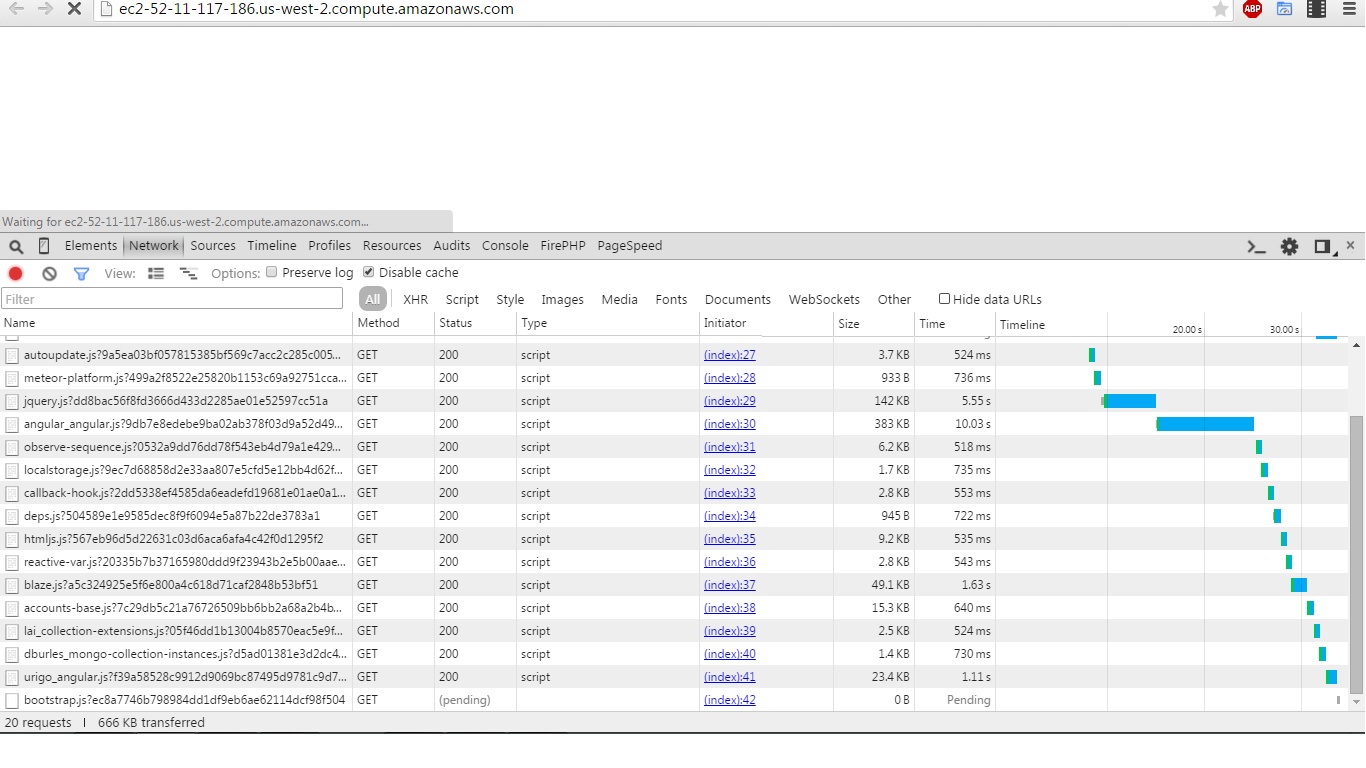Clear the network log
The image size is (1366, 768).
click(x=49, y=273)
